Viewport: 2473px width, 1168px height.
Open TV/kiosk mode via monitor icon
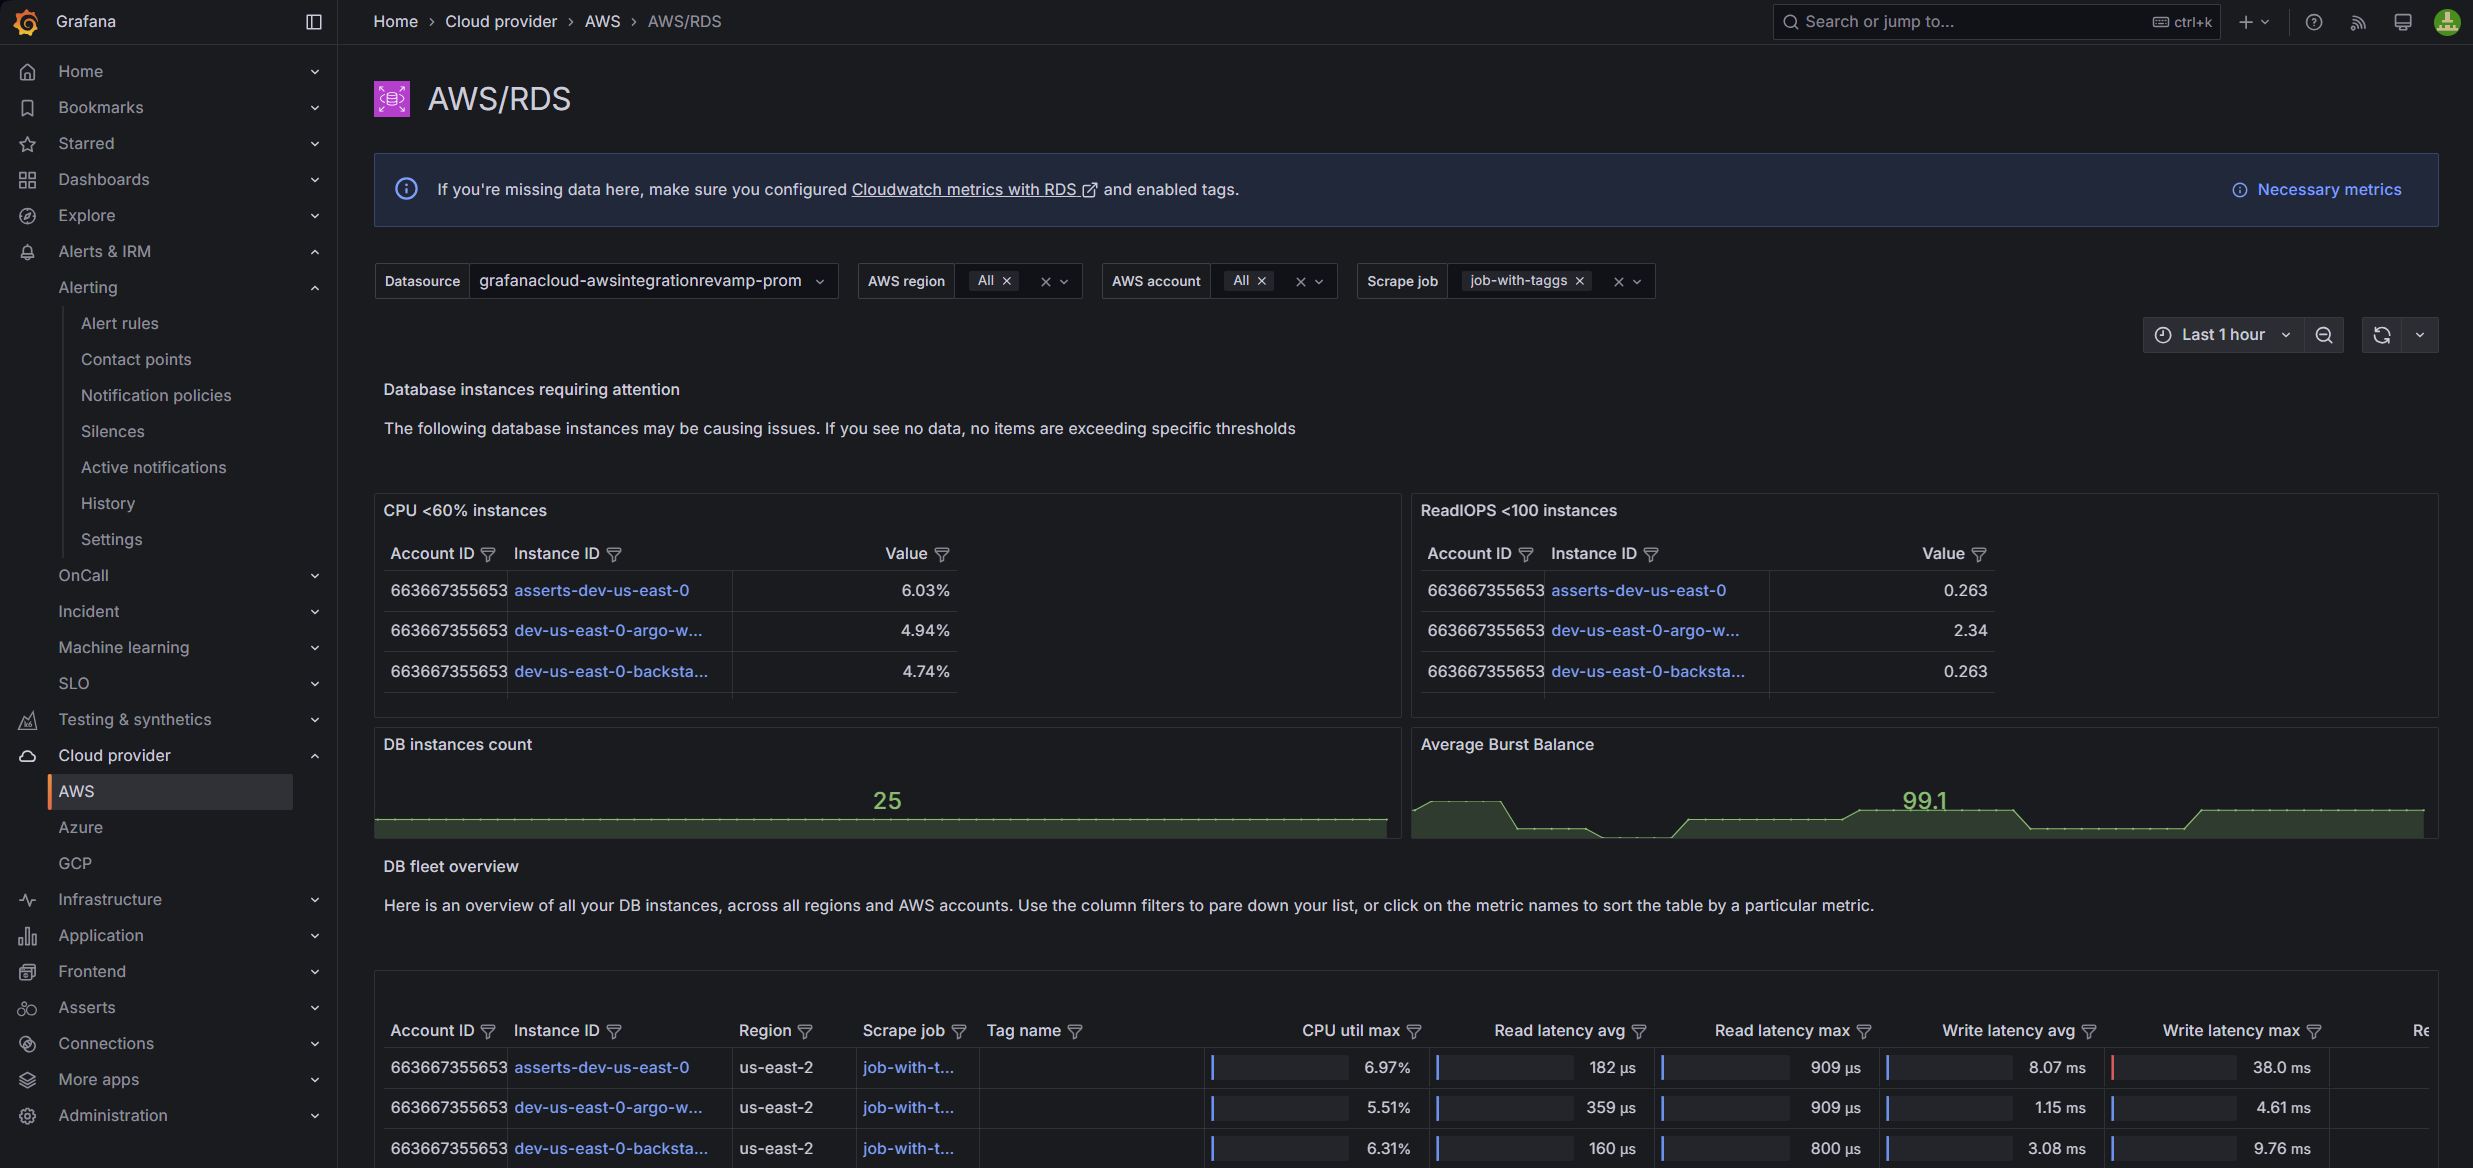coord(2402,21)
